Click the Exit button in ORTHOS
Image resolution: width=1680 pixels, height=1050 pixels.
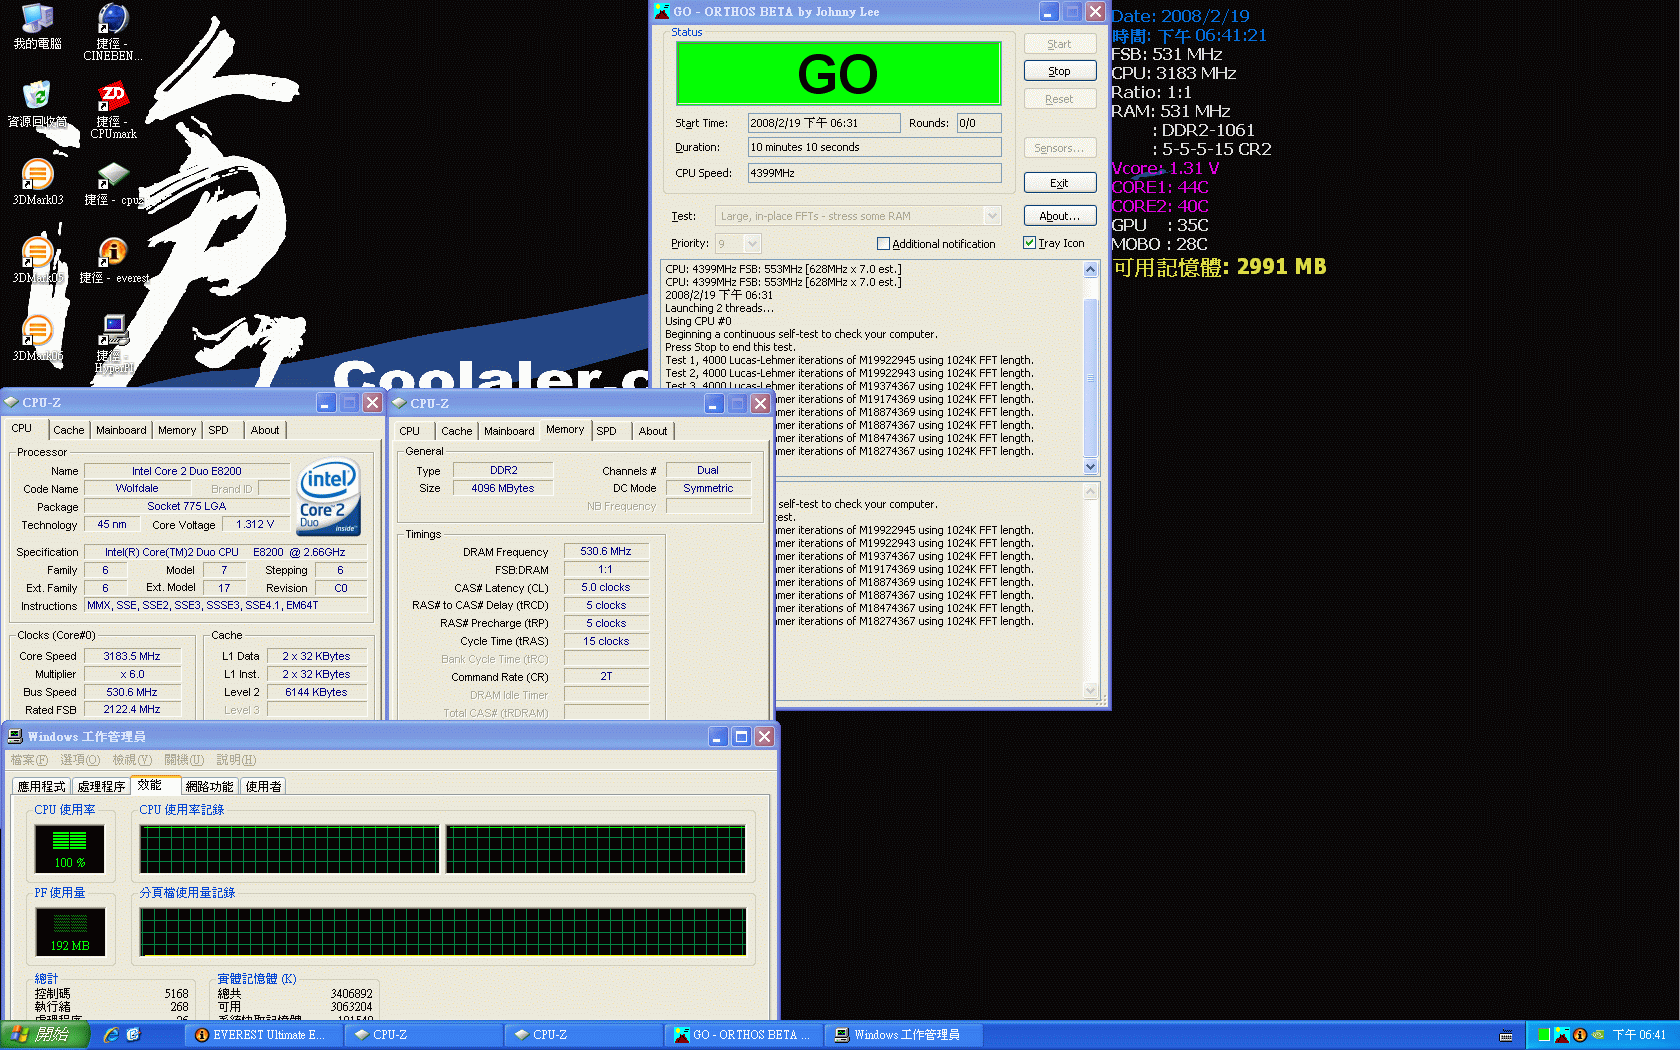[x=1060, y=183]
